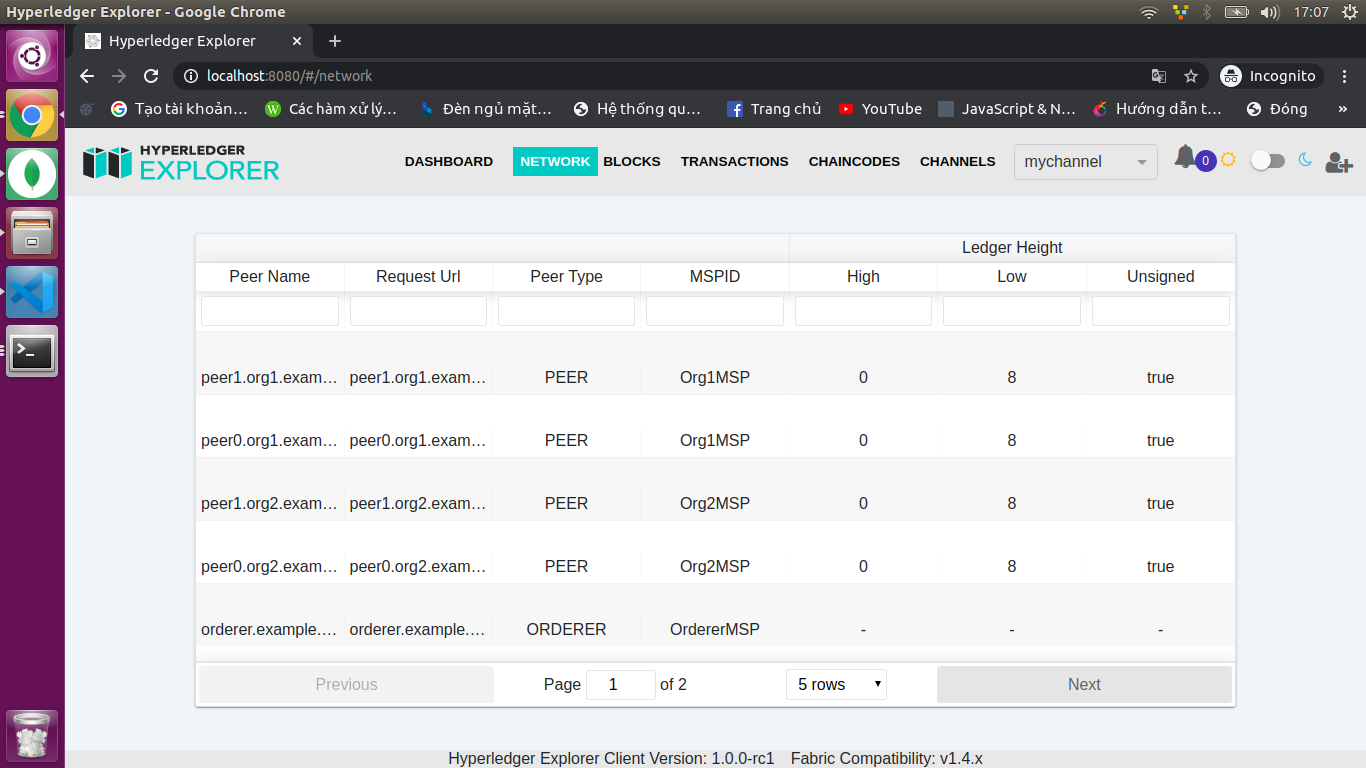Switch to the BLOCKS tab
This screenshot has height=768, width=1366.
coord(632,161)
